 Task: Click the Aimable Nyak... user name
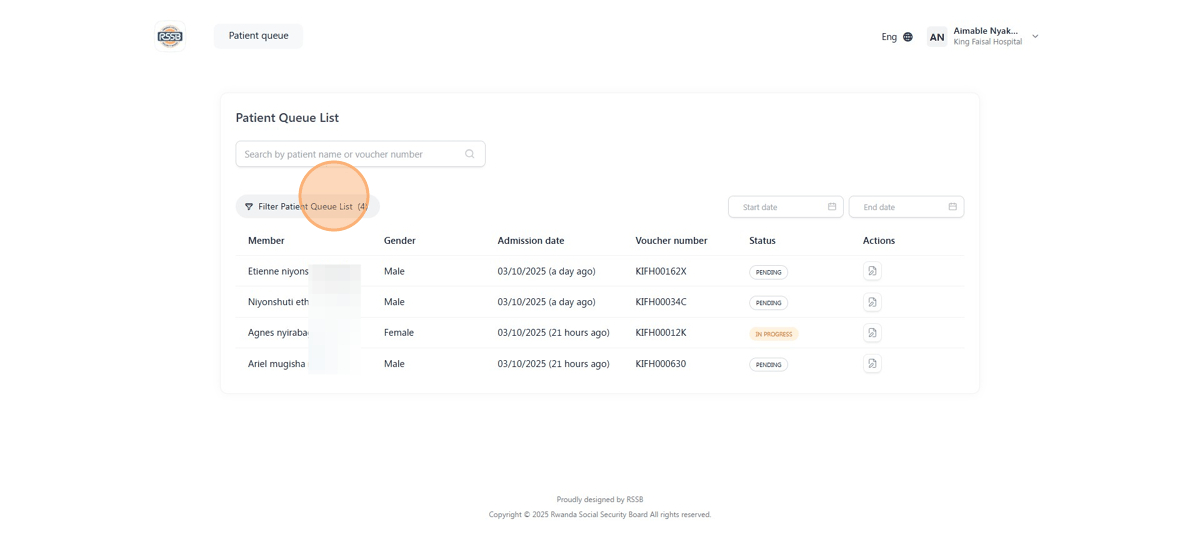click(986, 31)
